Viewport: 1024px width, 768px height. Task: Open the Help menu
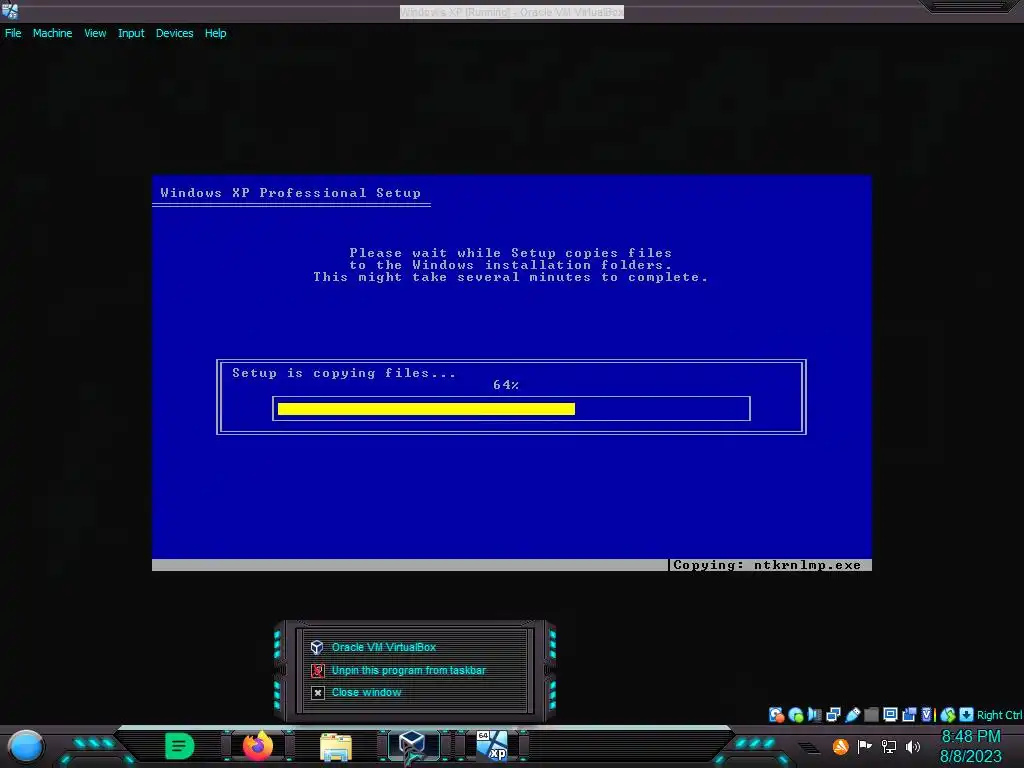pos(216,33)
